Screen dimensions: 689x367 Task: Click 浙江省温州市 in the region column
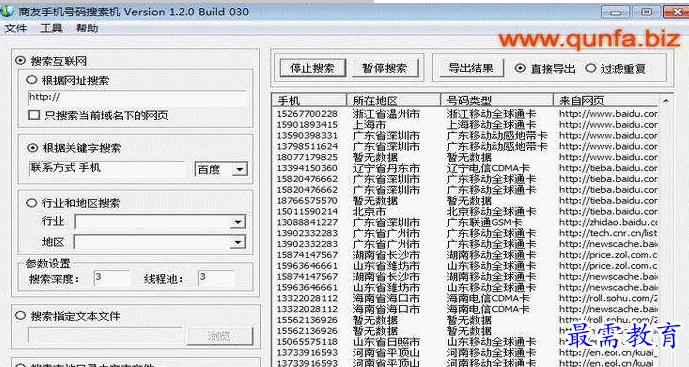[386, 114]
